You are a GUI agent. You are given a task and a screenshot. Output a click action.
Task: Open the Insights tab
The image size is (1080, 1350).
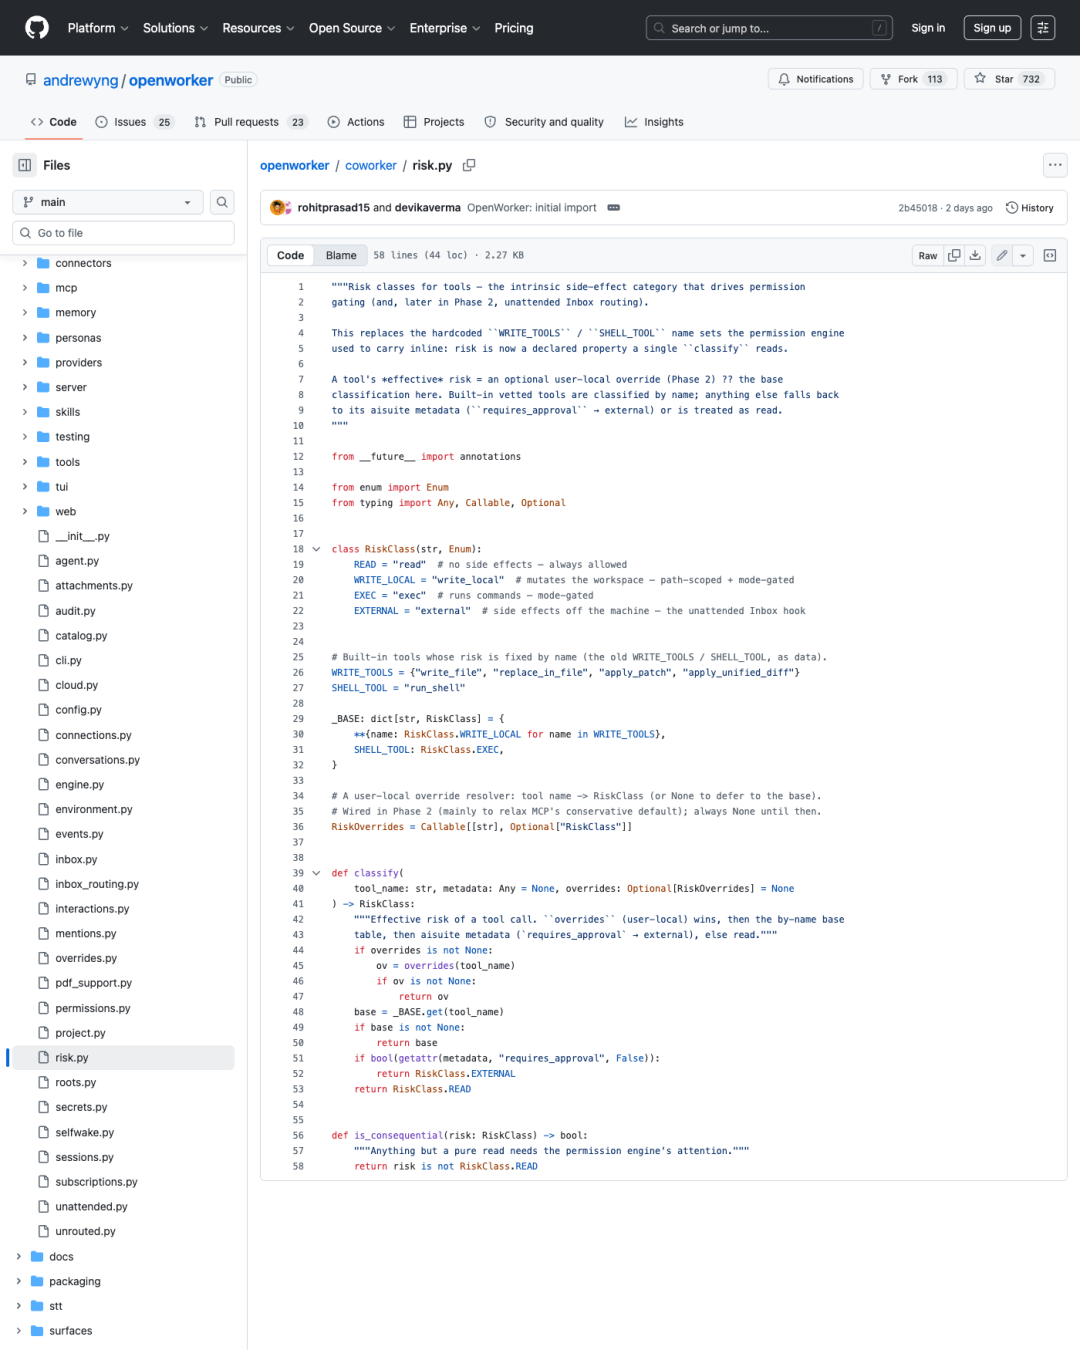point(654,122)
